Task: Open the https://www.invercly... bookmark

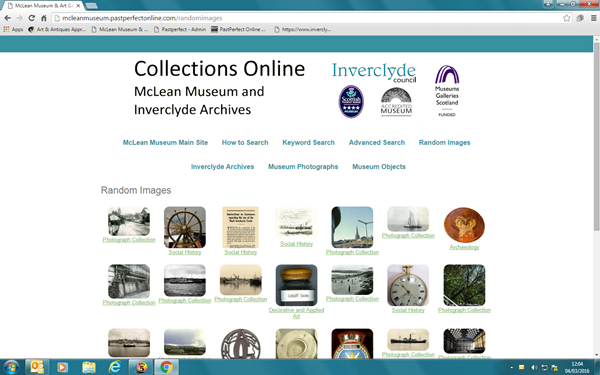Action: [303, 29]
